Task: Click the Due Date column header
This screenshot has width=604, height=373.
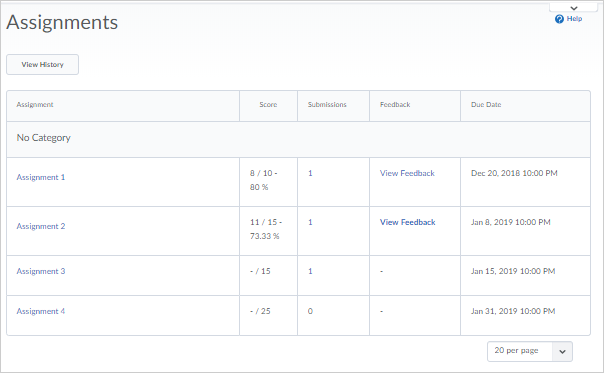Action: point(486,104)
